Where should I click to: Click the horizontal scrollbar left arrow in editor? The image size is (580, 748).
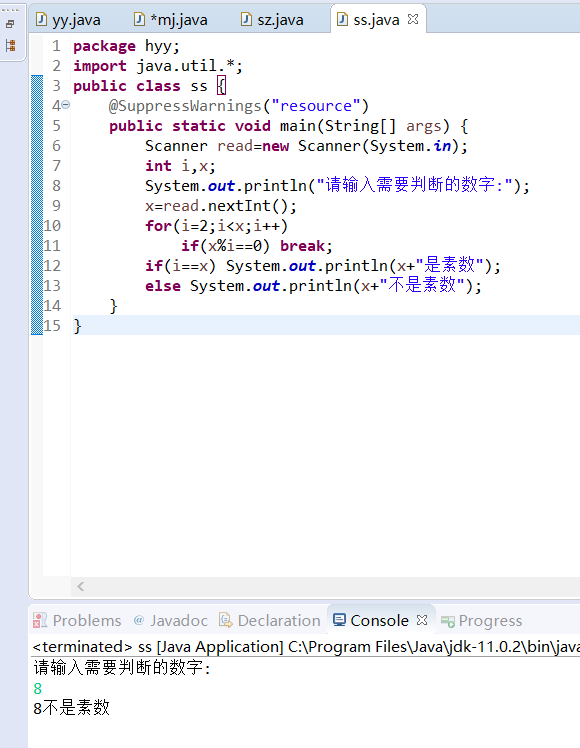(81, 586)
